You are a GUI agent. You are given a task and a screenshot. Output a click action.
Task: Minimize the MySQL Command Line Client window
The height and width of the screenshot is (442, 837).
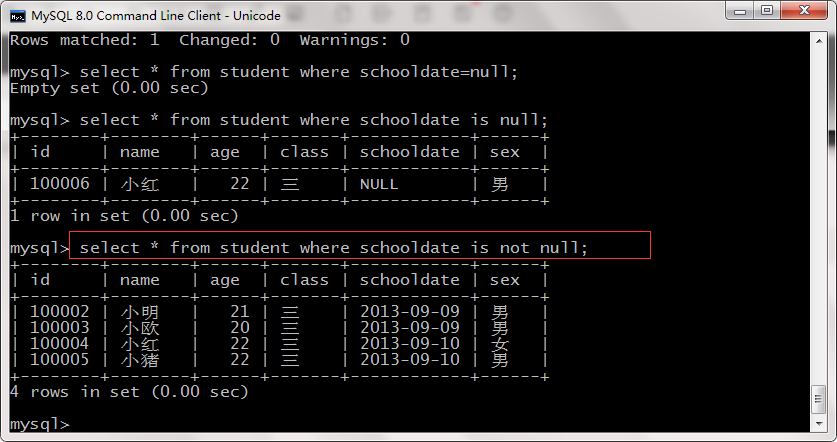739,11
